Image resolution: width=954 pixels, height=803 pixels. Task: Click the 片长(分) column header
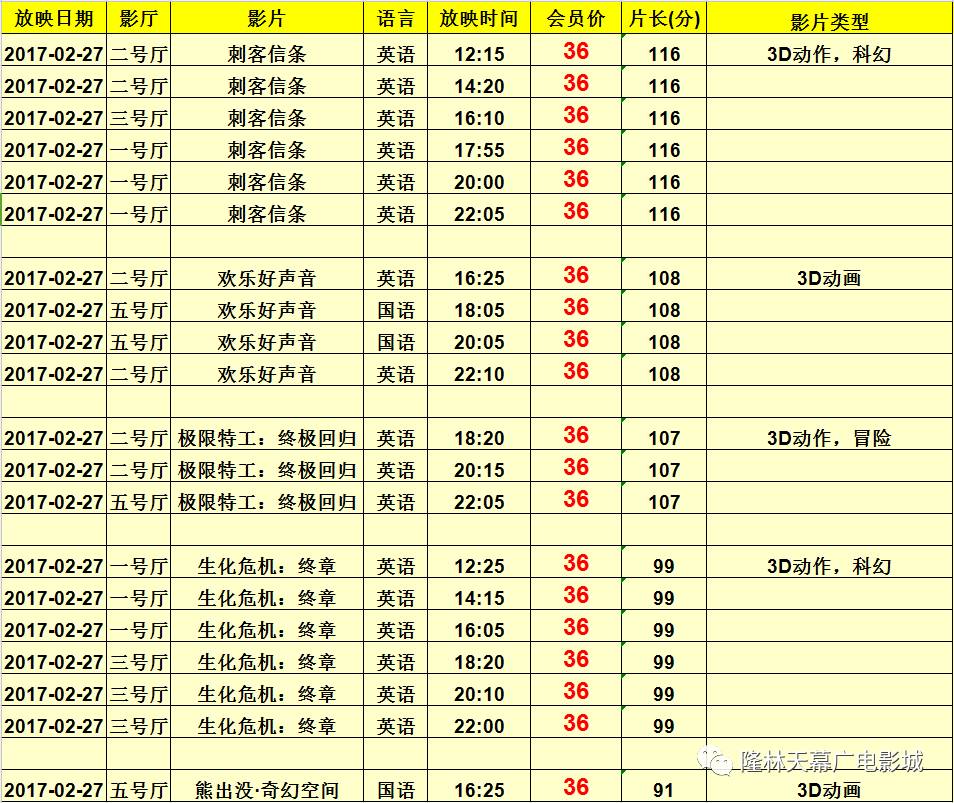click(664, 18)
